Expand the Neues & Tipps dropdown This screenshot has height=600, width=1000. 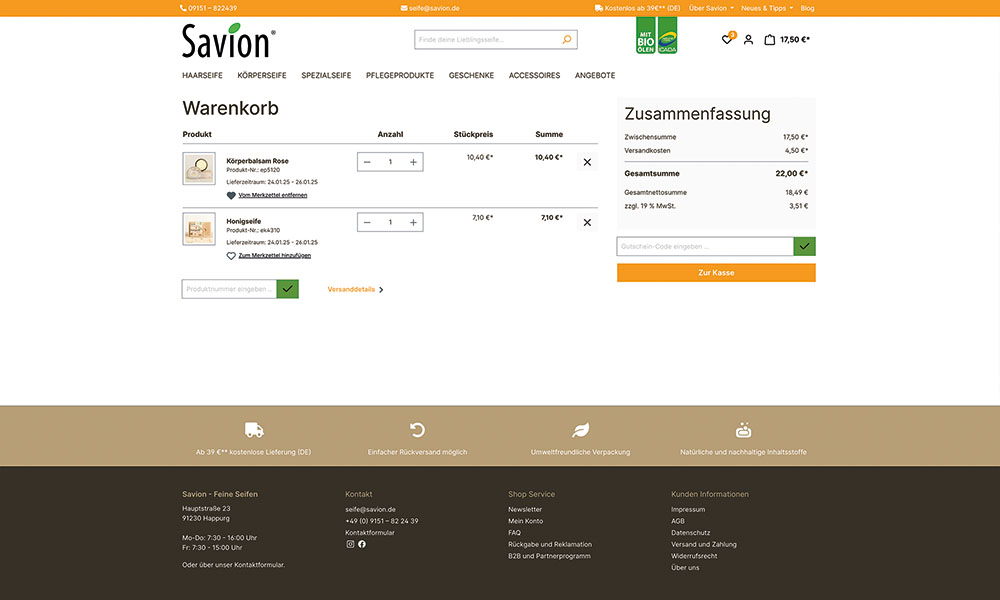click(x=767, y=8)
